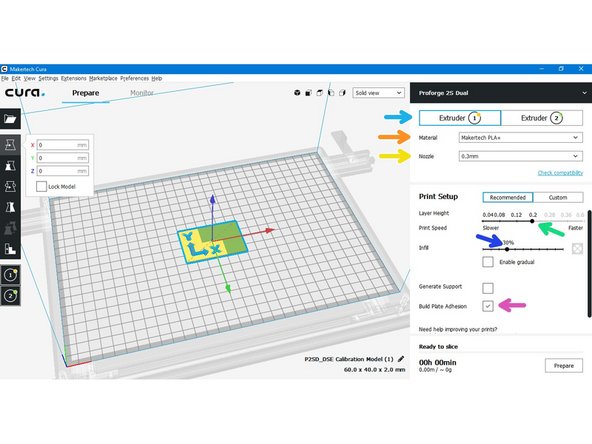
Task: Click the settings panel scrollbar
Action: click(x=589, y=263)
